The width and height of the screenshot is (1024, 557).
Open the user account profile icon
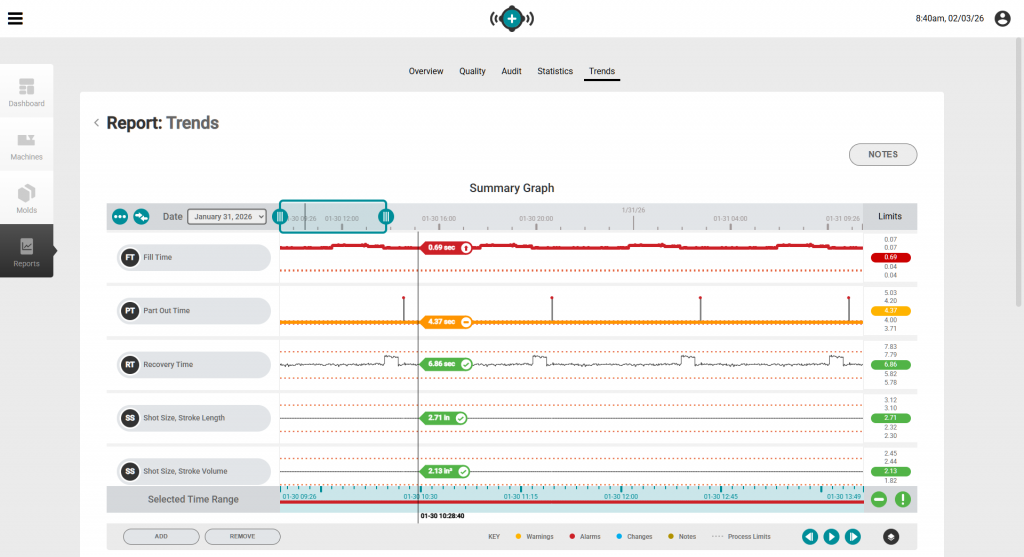point(1002,18)
